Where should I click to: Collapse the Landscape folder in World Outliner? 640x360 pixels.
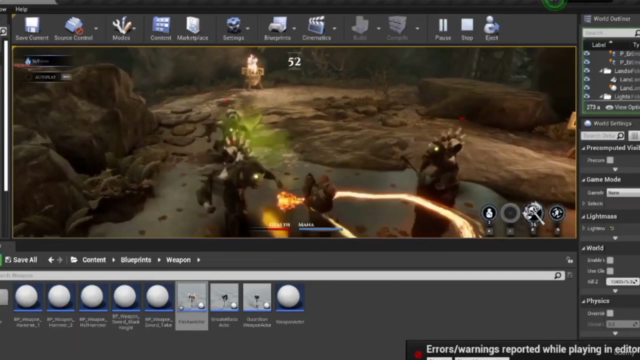coord(601,71)
